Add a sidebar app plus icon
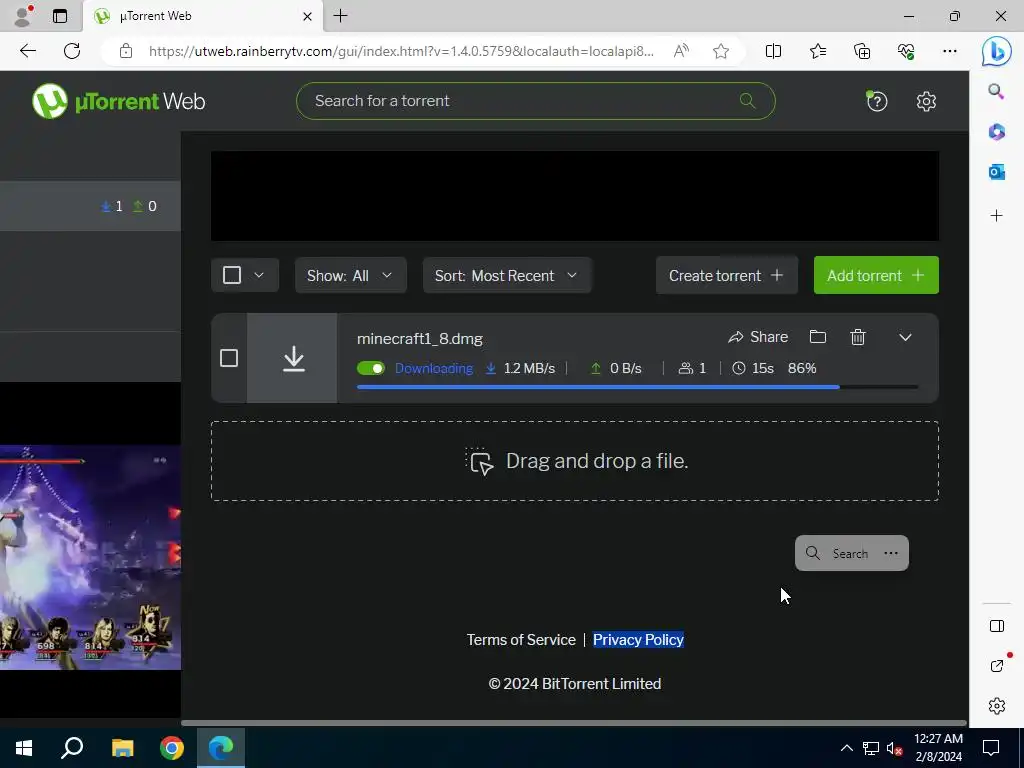This screenshot has height=768, width=1024. coord(997,216)
